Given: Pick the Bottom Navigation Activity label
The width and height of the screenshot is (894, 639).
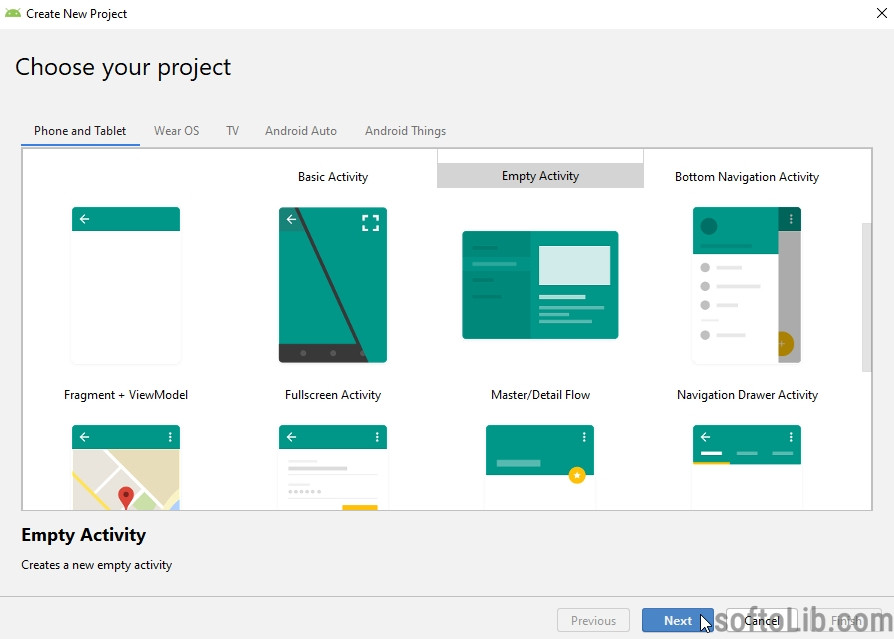Looking at the screenshot, I should coord(747,177).
